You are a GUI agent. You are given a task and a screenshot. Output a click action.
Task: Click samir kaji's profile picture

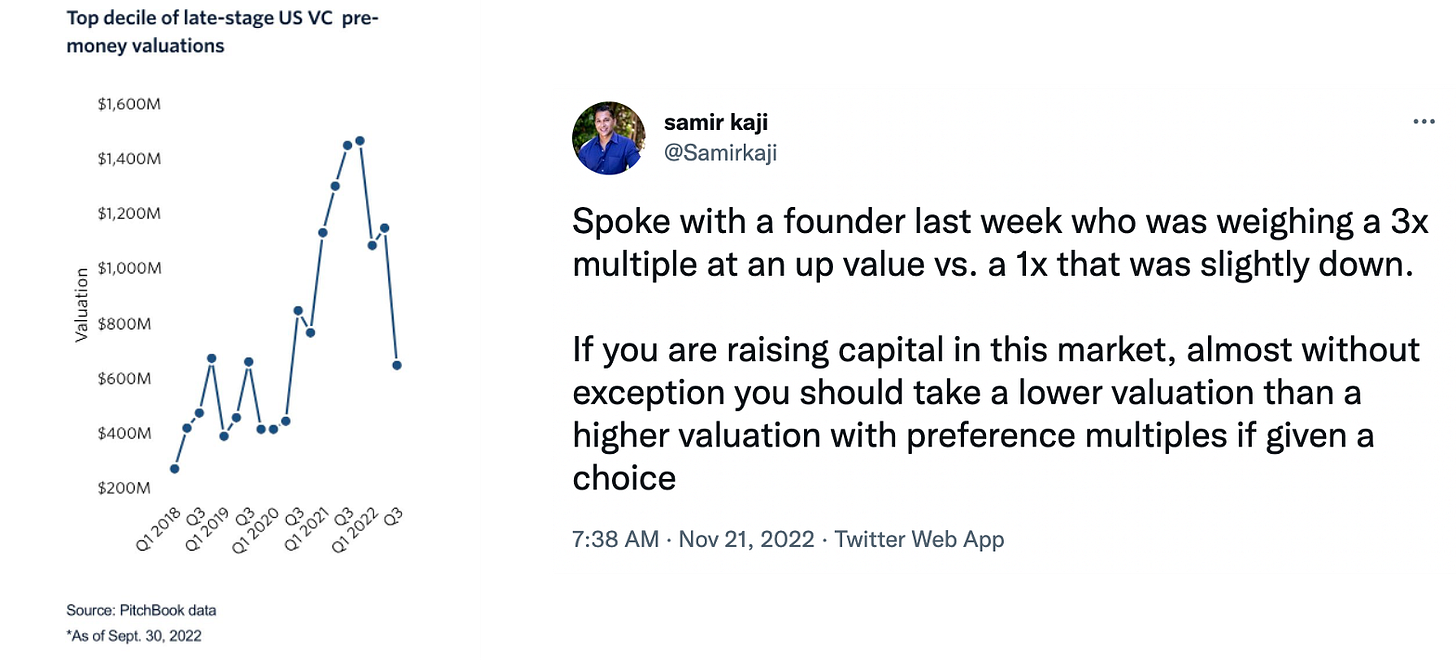coord(608,137)
